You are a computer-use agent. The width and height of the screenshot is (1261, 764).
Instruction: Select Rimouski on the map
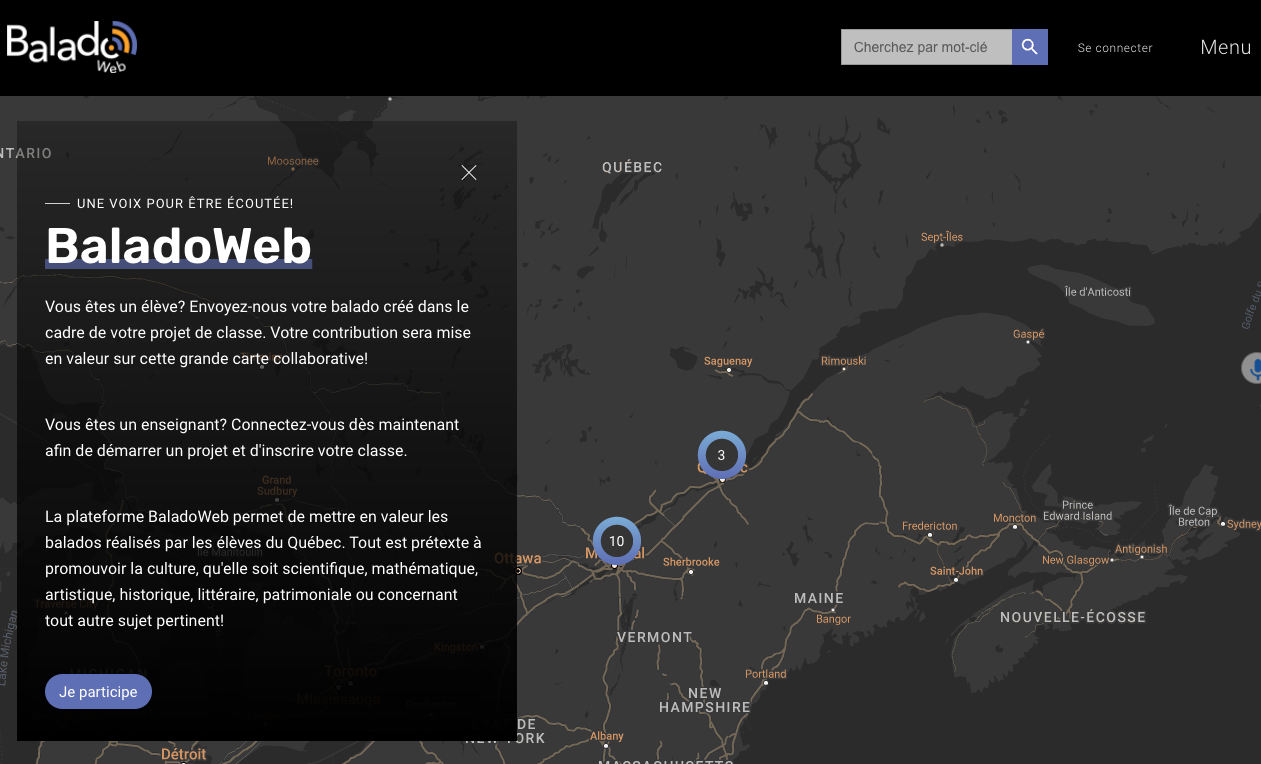click(x=843, y=361)
